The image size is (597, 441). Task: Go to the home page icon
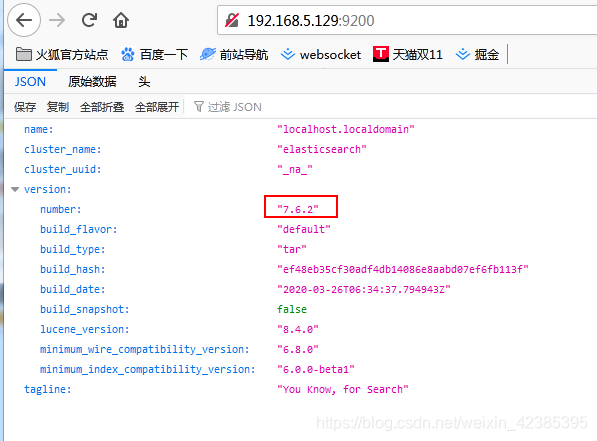click(121, 20)
